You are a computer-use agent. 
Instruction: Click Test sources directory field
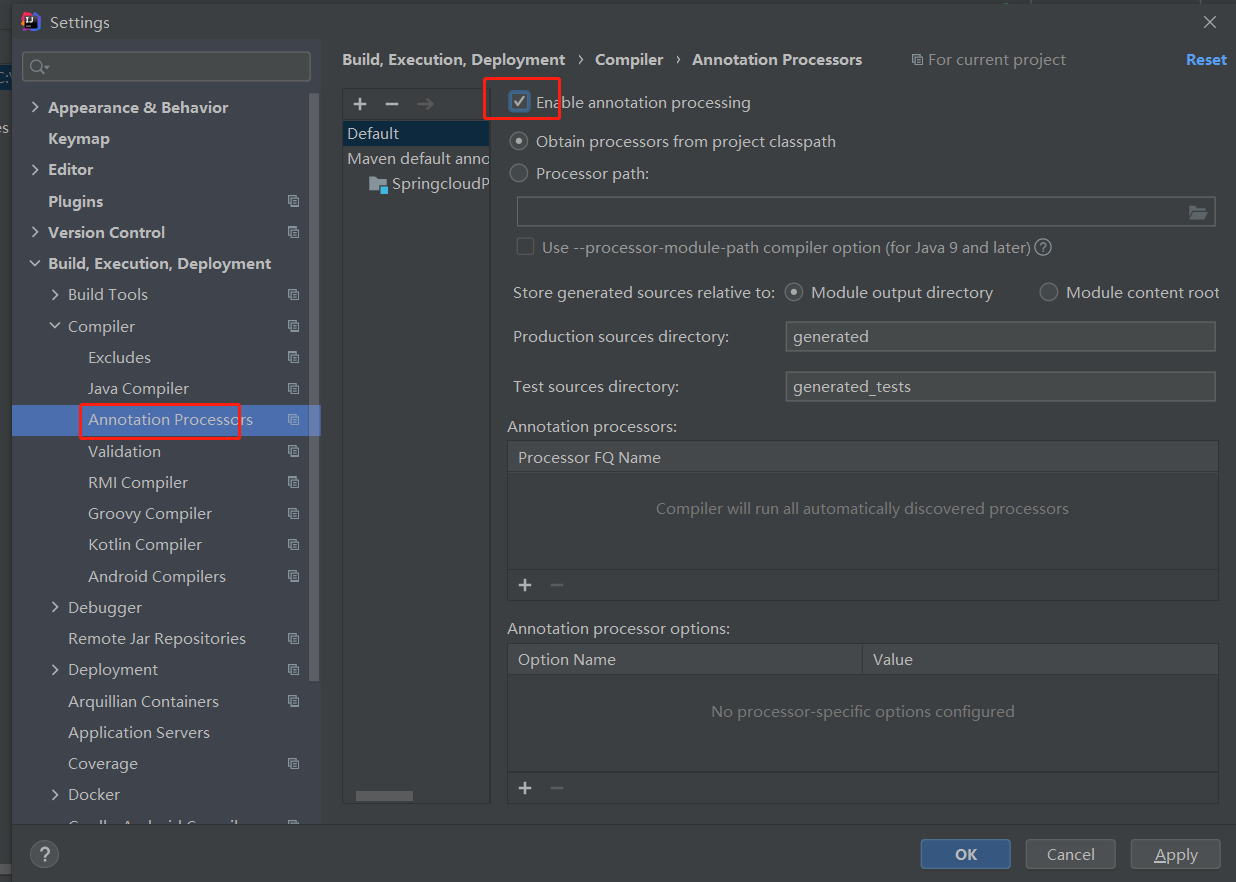[x=1000, y=386]
